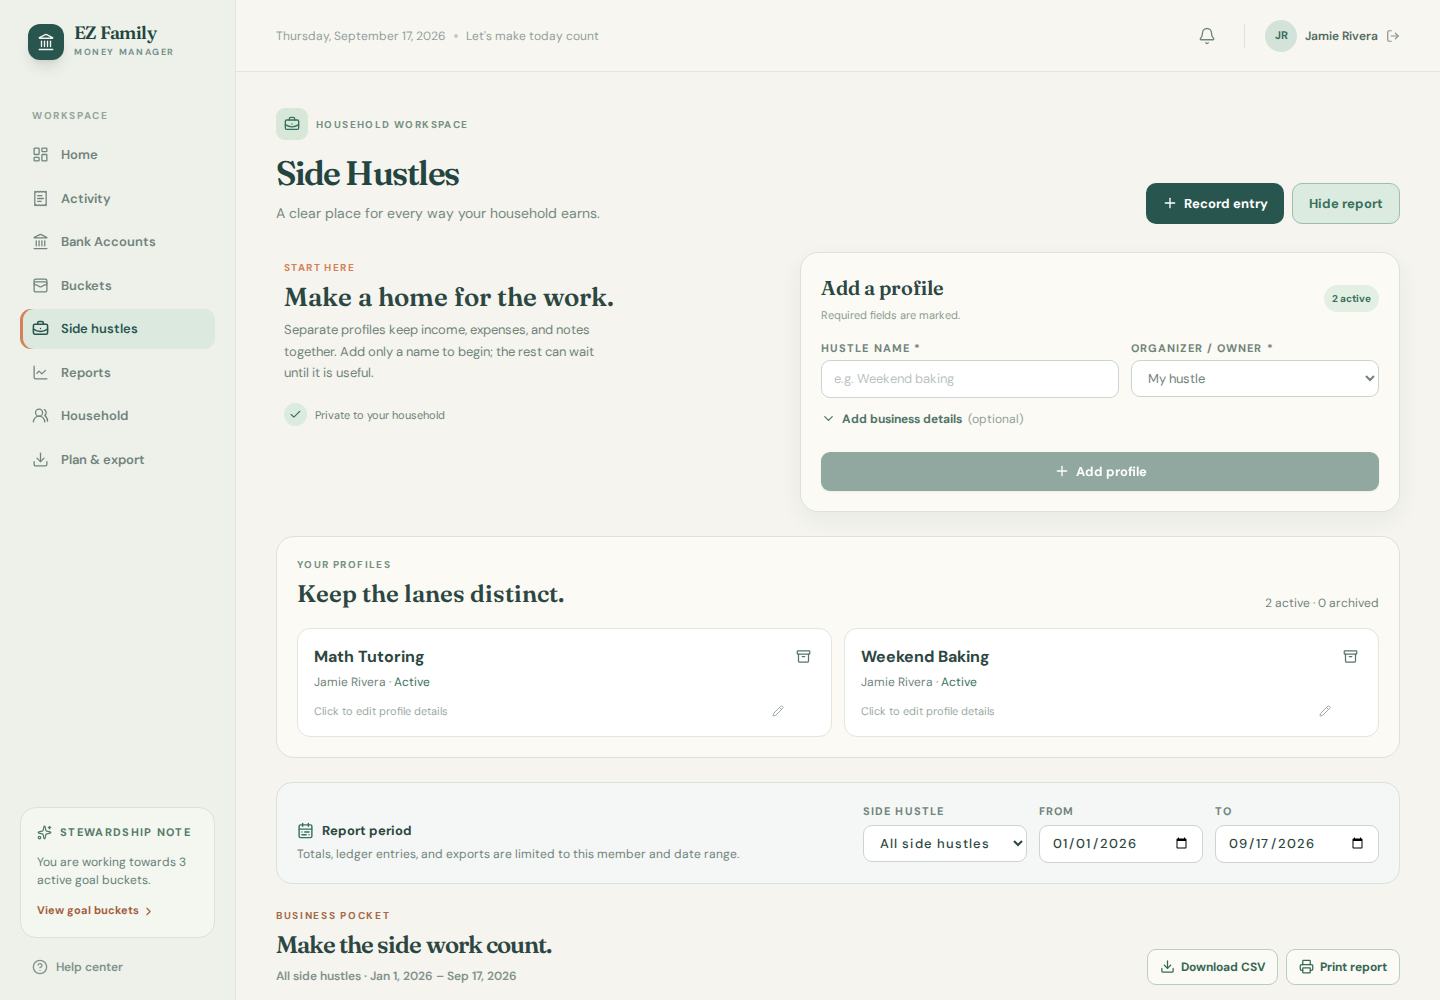The width and height of the screenshot is (1440, 1000).
Task: Open the To date calendar picker
Action: (x=1357, y=843)
